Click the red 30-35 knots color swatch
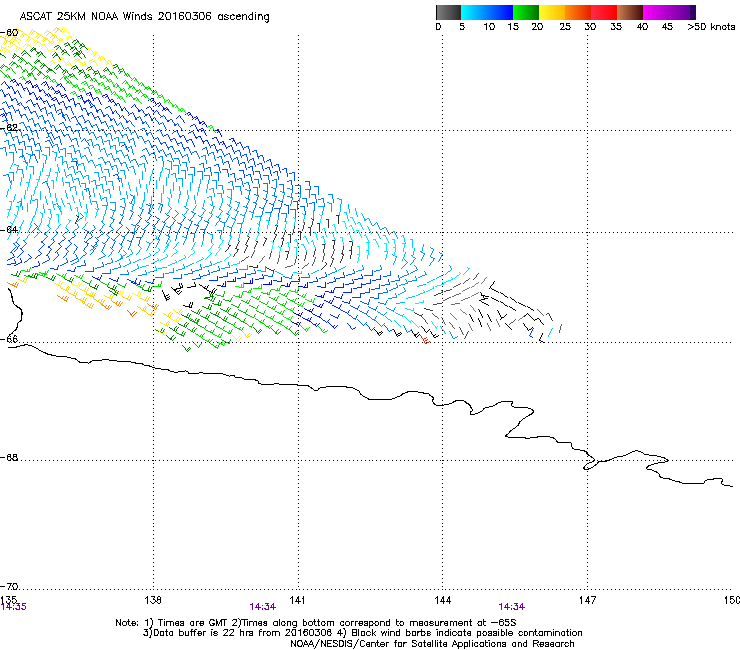The width and height of the screenshot is (740, 650). click(x=604, y=12)
